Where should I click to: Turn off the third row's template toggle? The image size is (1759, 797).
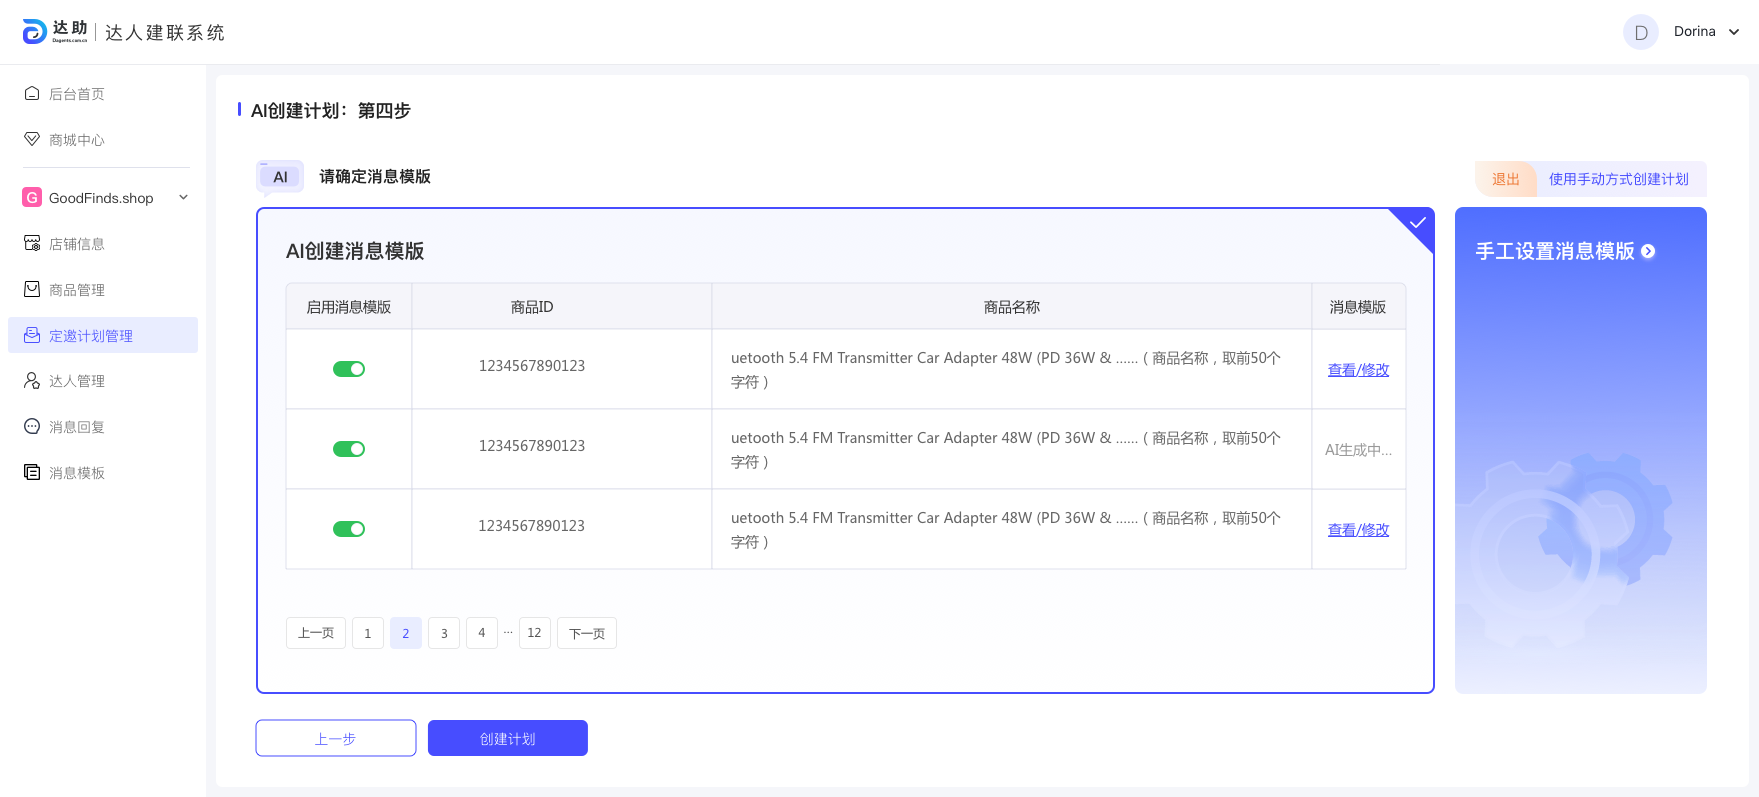pyautogui.click(x=349, y=529)
